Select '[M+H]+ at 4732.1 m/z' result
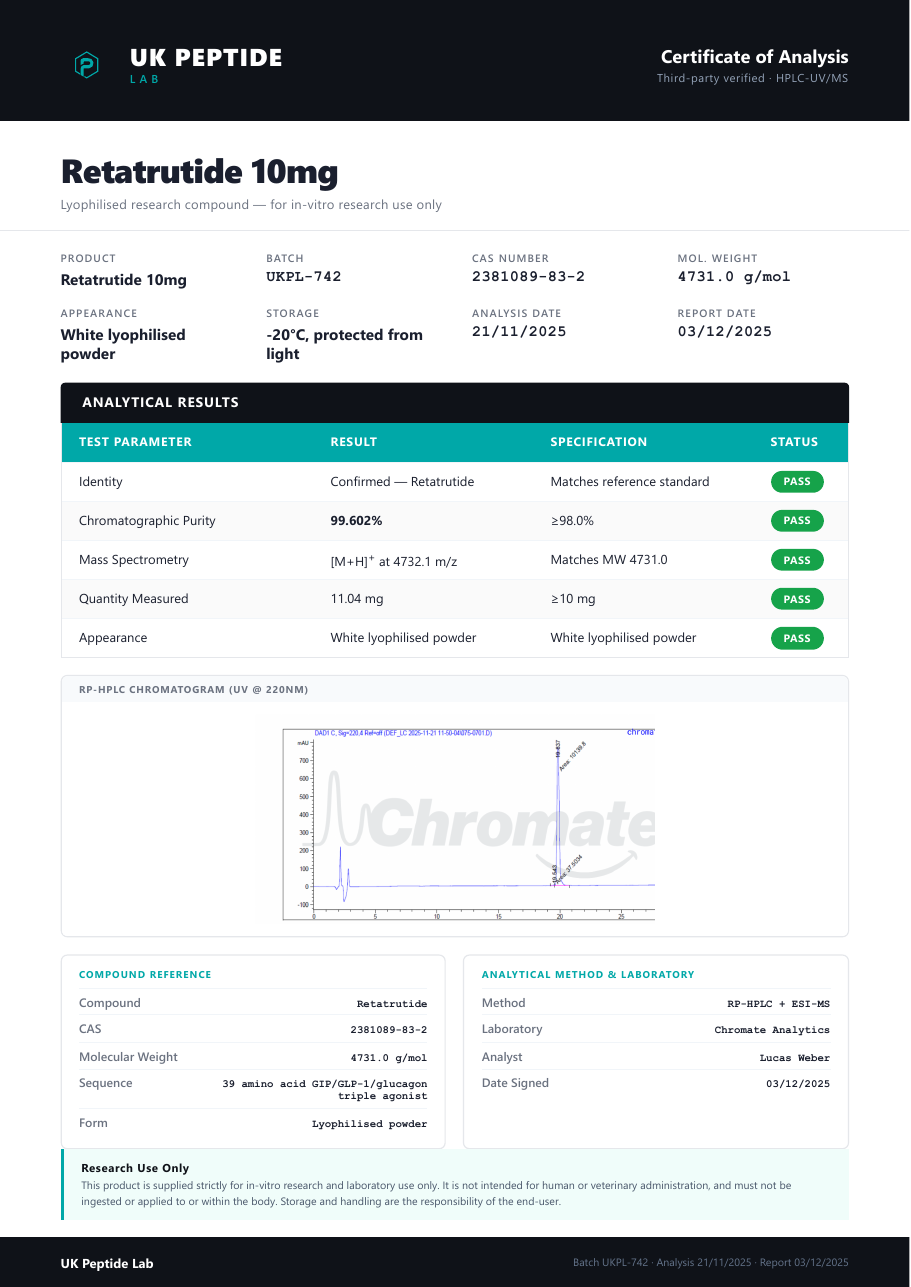The image size is (911, 1287). coord(394,561)
